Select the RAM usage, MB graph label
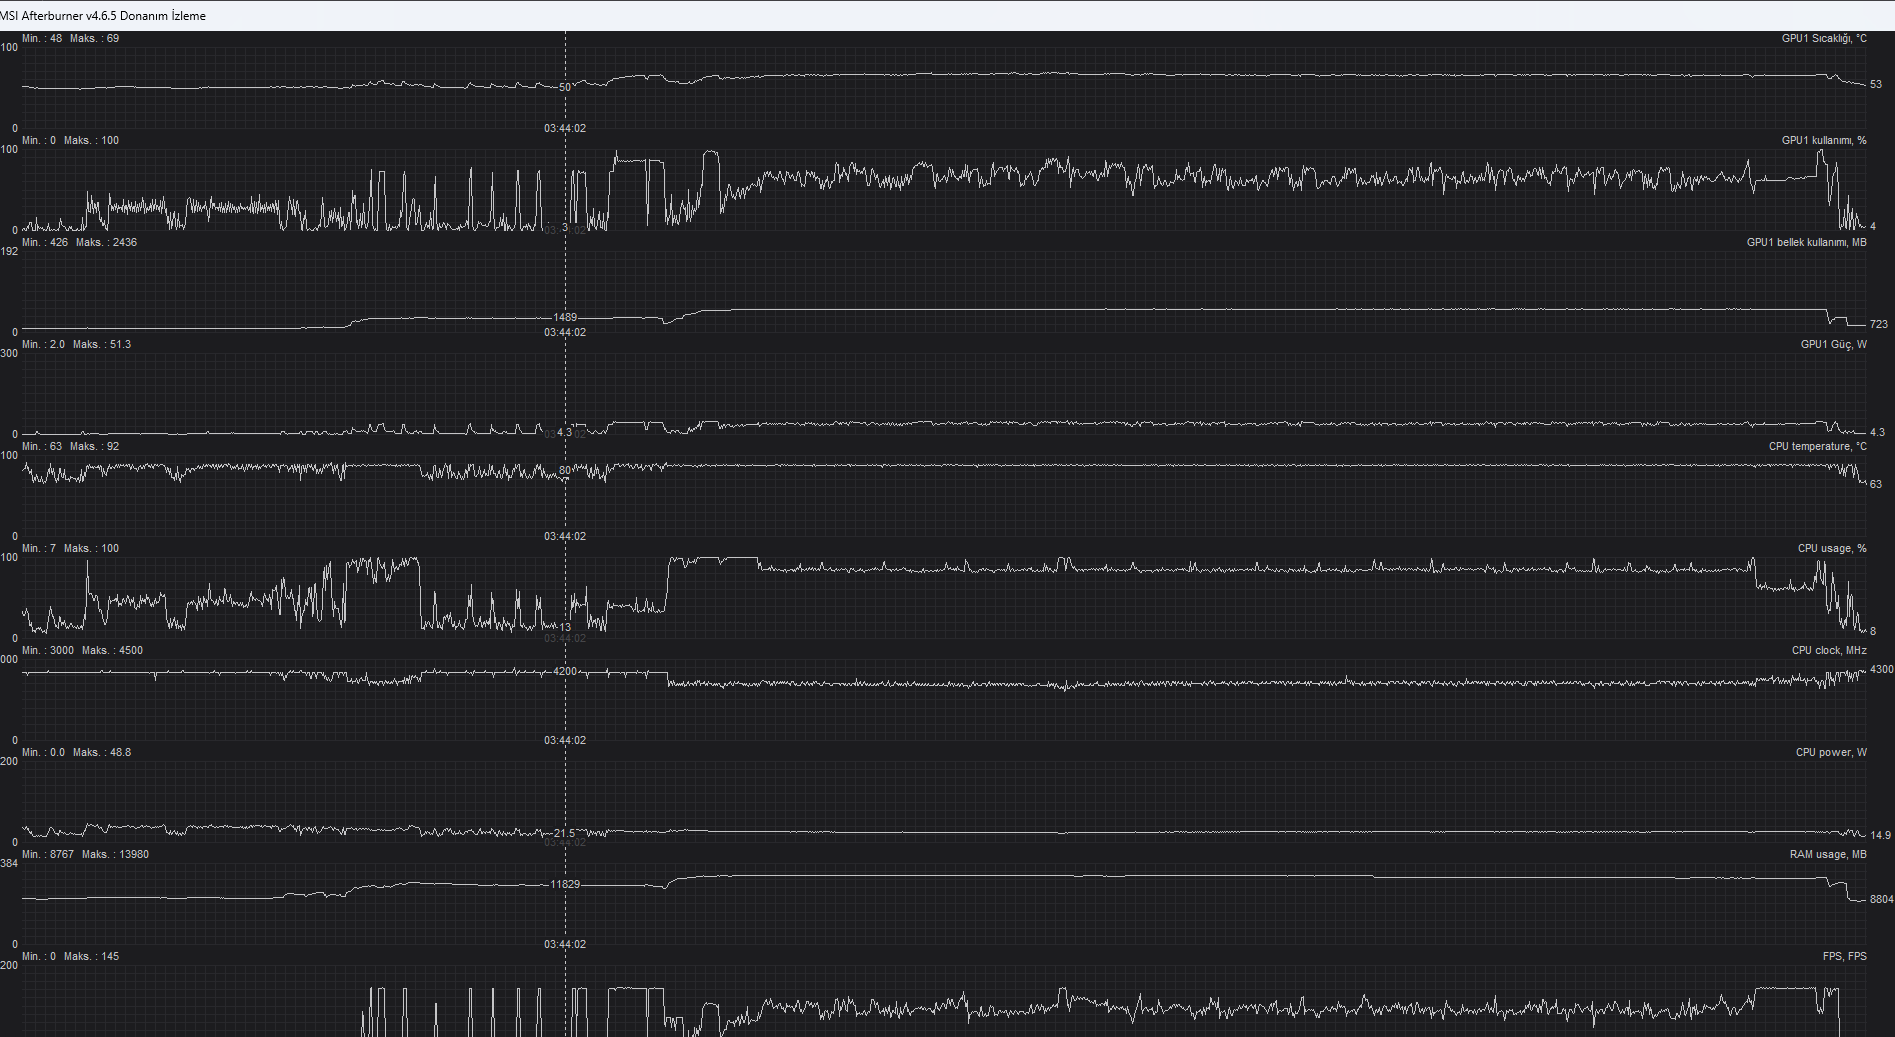Screen dimensions: 1895x1037 point(1828,855)
